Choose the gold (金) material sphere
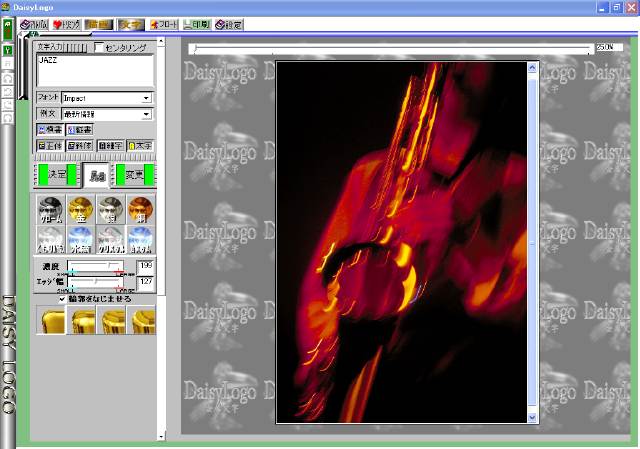 [81, 210]
